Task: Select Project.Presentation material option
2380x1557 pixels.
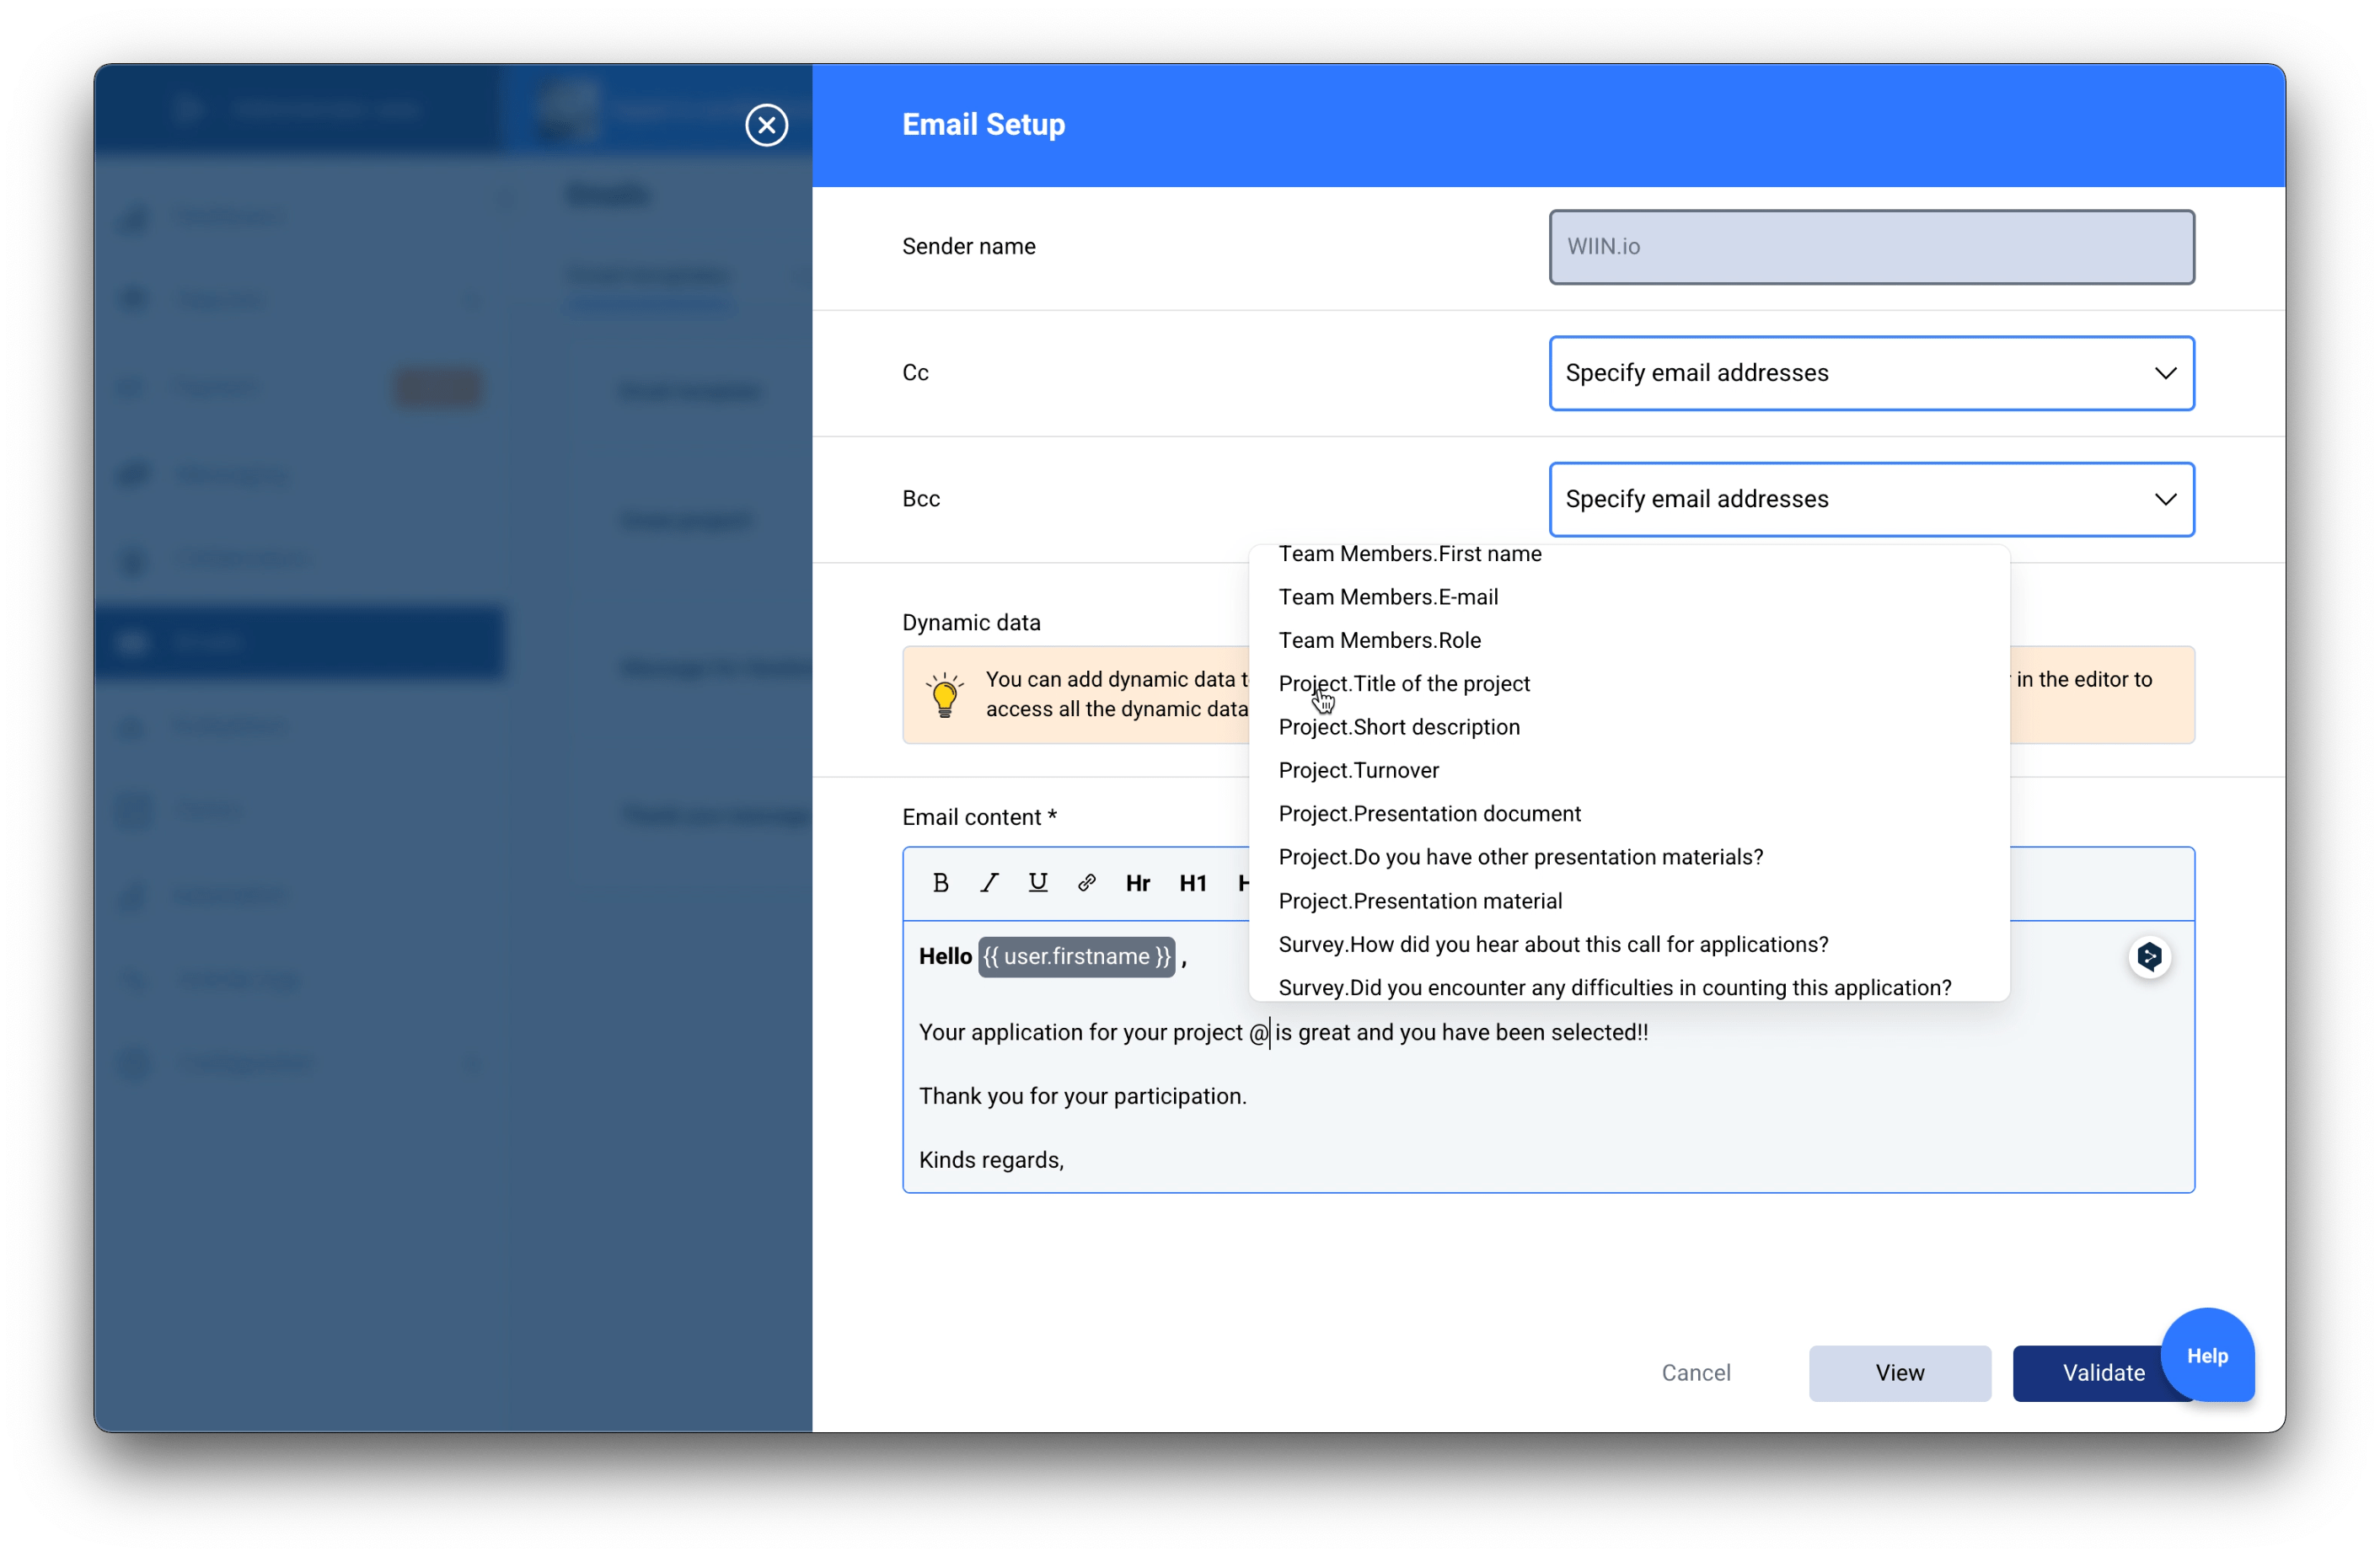Action: click(1420, 901)
